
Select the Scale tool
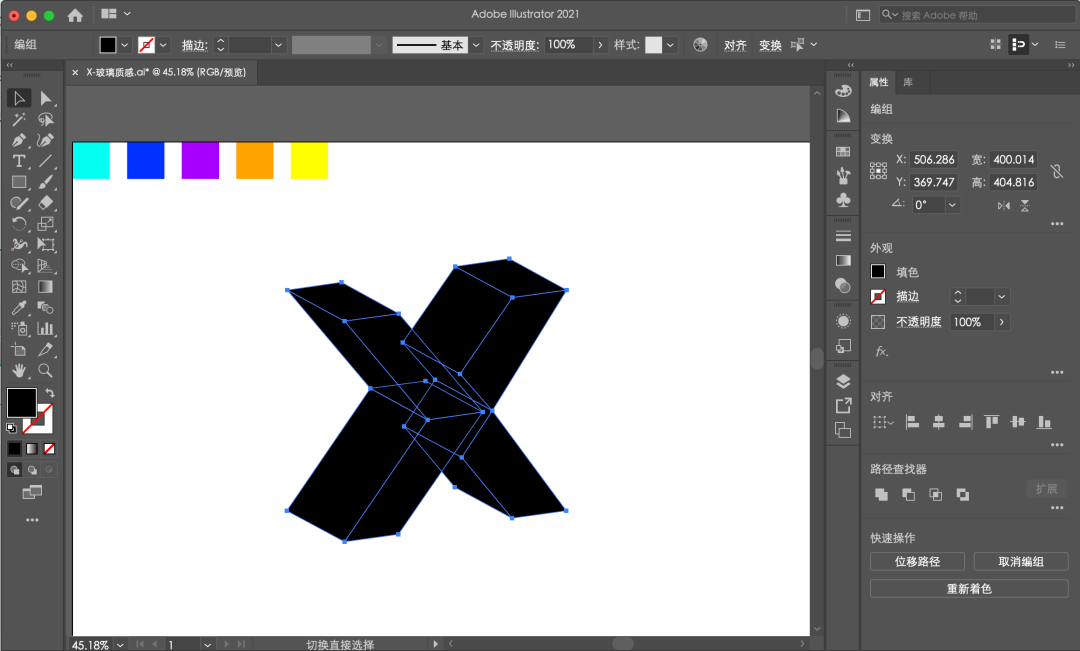(45, 224)
